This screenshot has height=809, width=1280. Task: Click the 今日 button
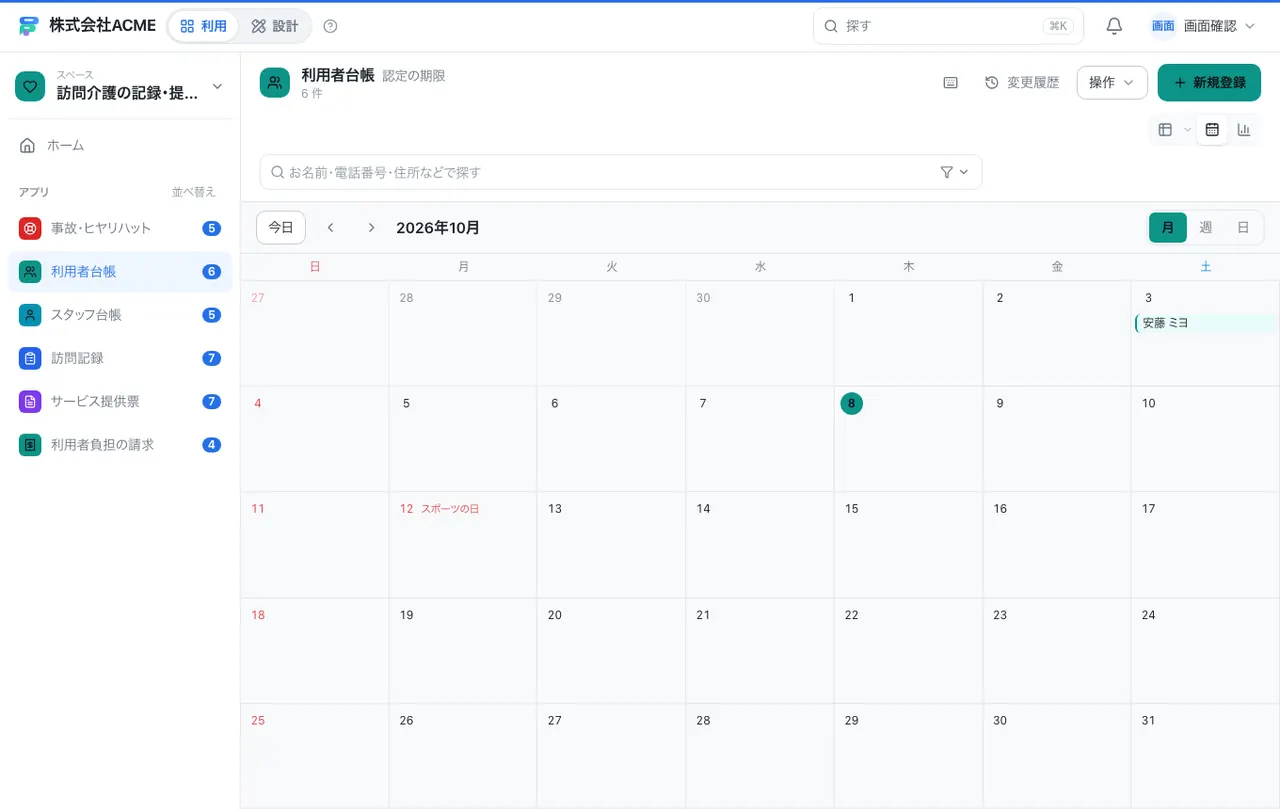click(x=281, y=227)
